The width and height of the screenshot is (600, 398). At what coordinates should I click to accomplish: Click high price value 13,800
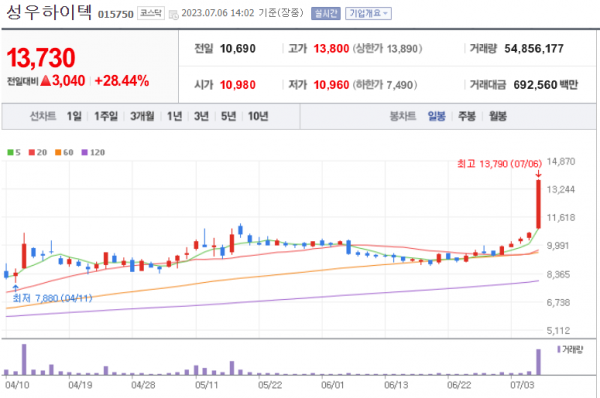331,49
